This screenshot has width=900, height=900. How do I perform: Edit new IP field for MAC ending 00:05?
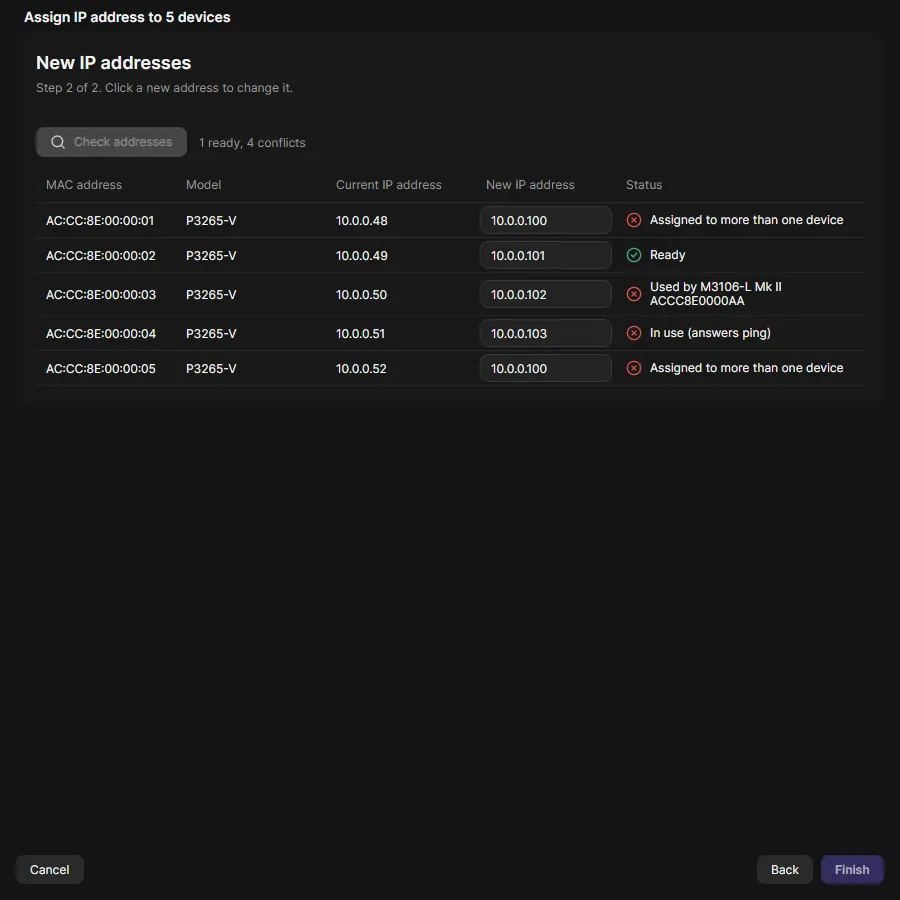(x=545, y=368)
